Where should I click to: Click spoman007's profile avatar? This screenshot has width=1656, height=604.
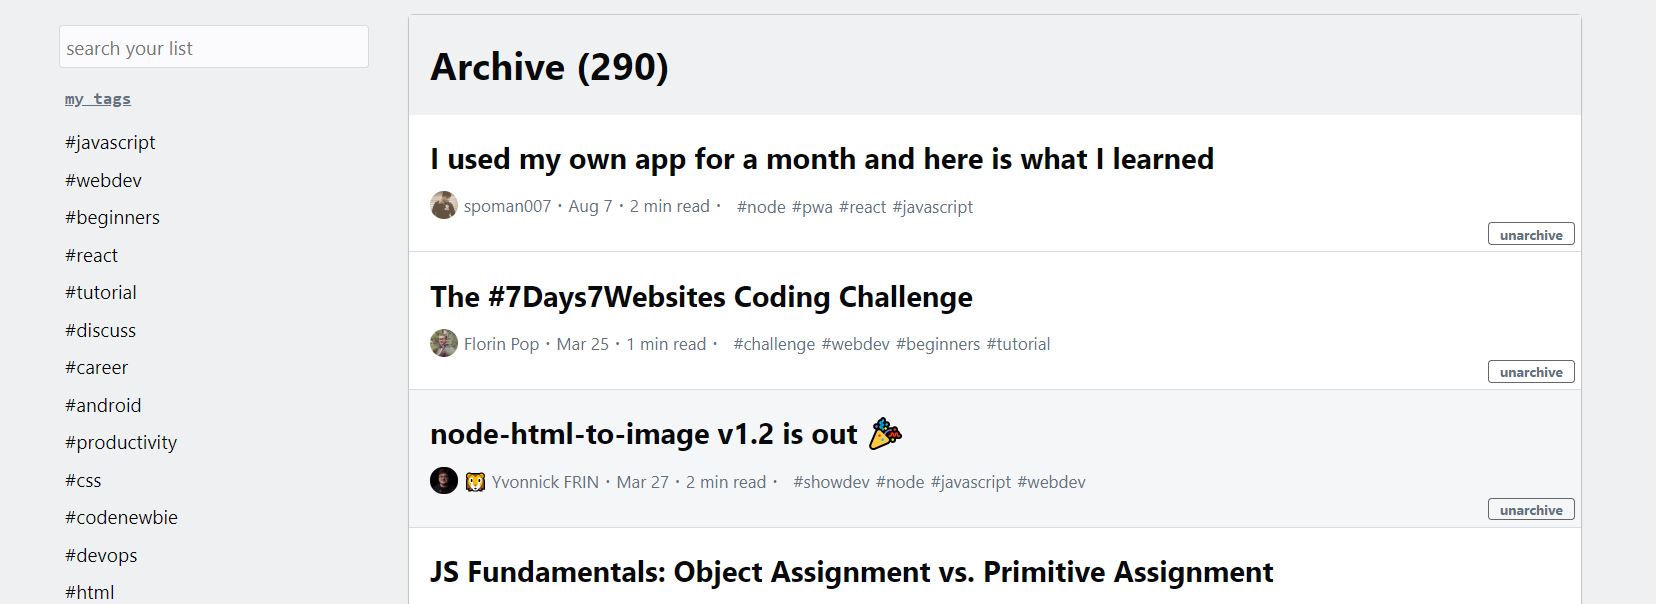443,206
